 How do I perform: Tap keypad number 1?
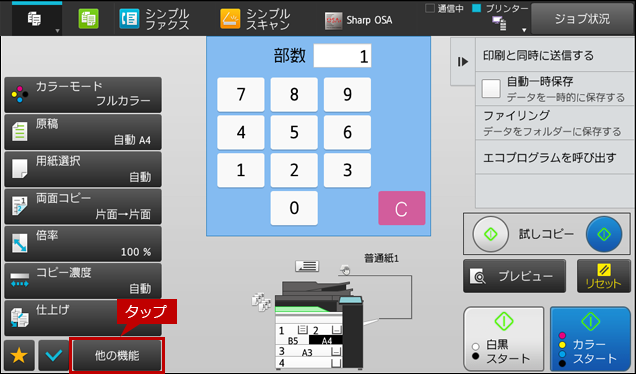coord(241,170)
